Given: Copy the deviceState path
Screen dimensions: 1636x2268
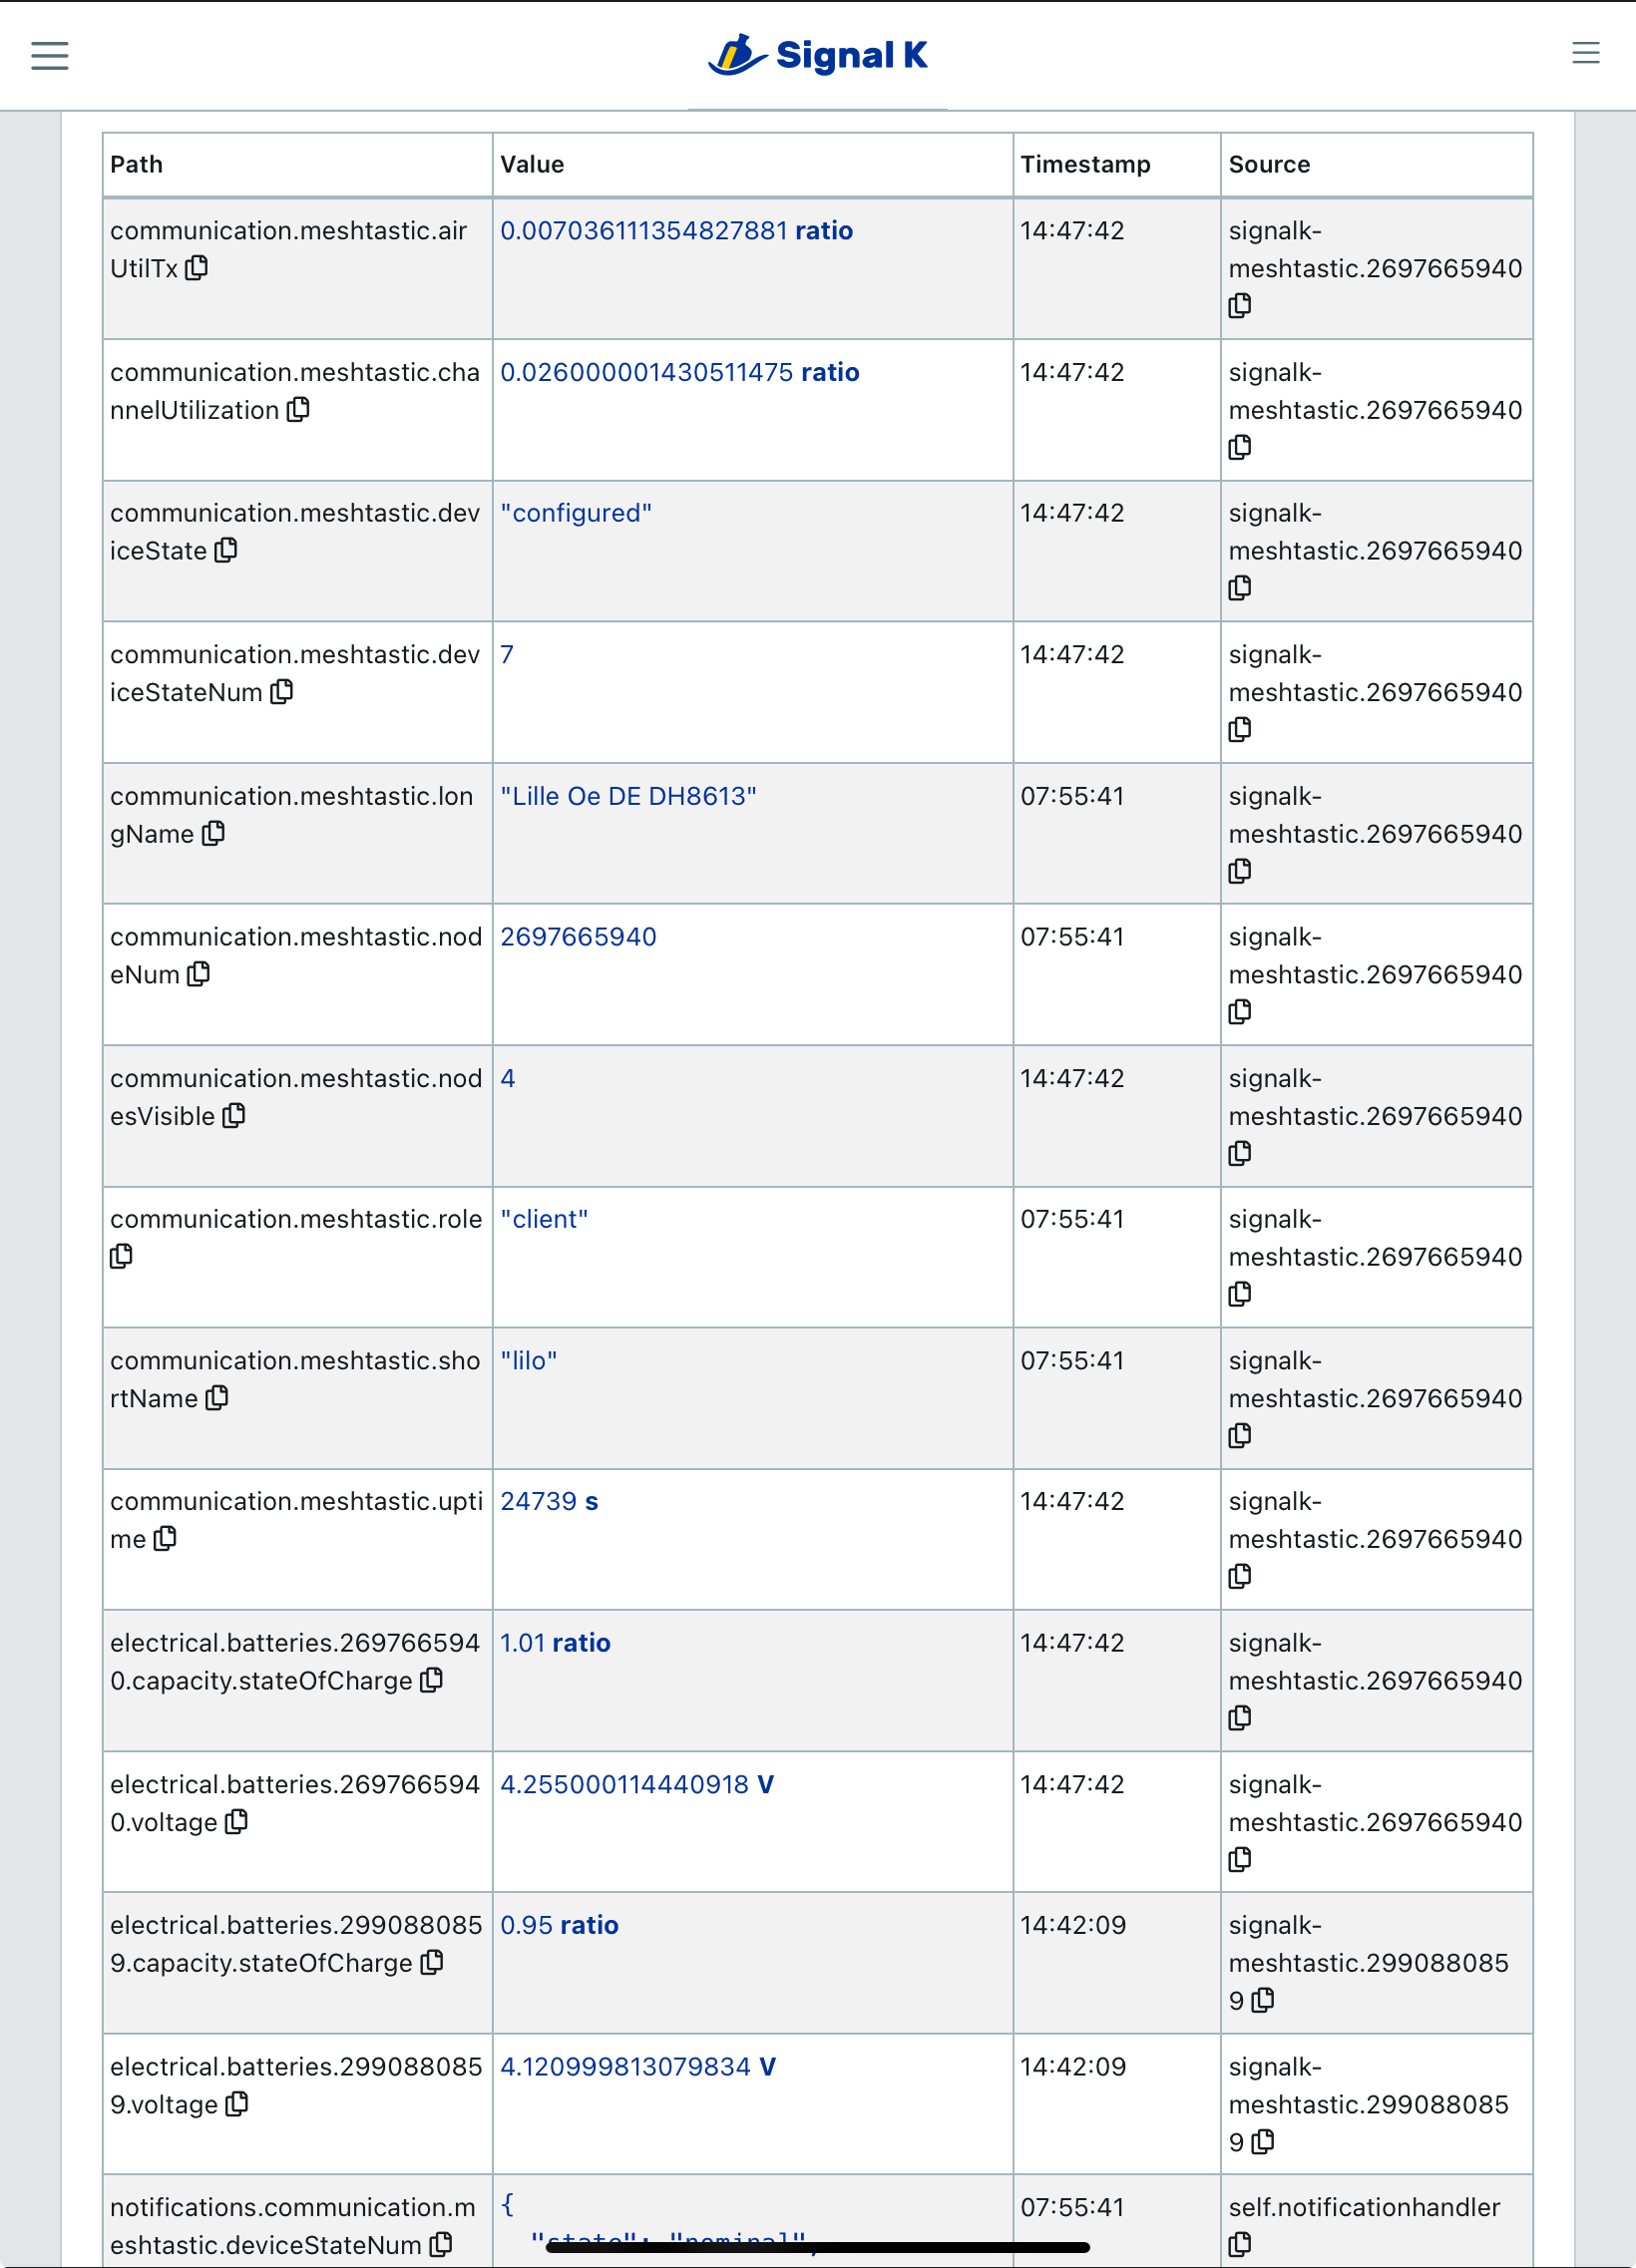Looking at the screenshot, I should [x=226, y=551].
